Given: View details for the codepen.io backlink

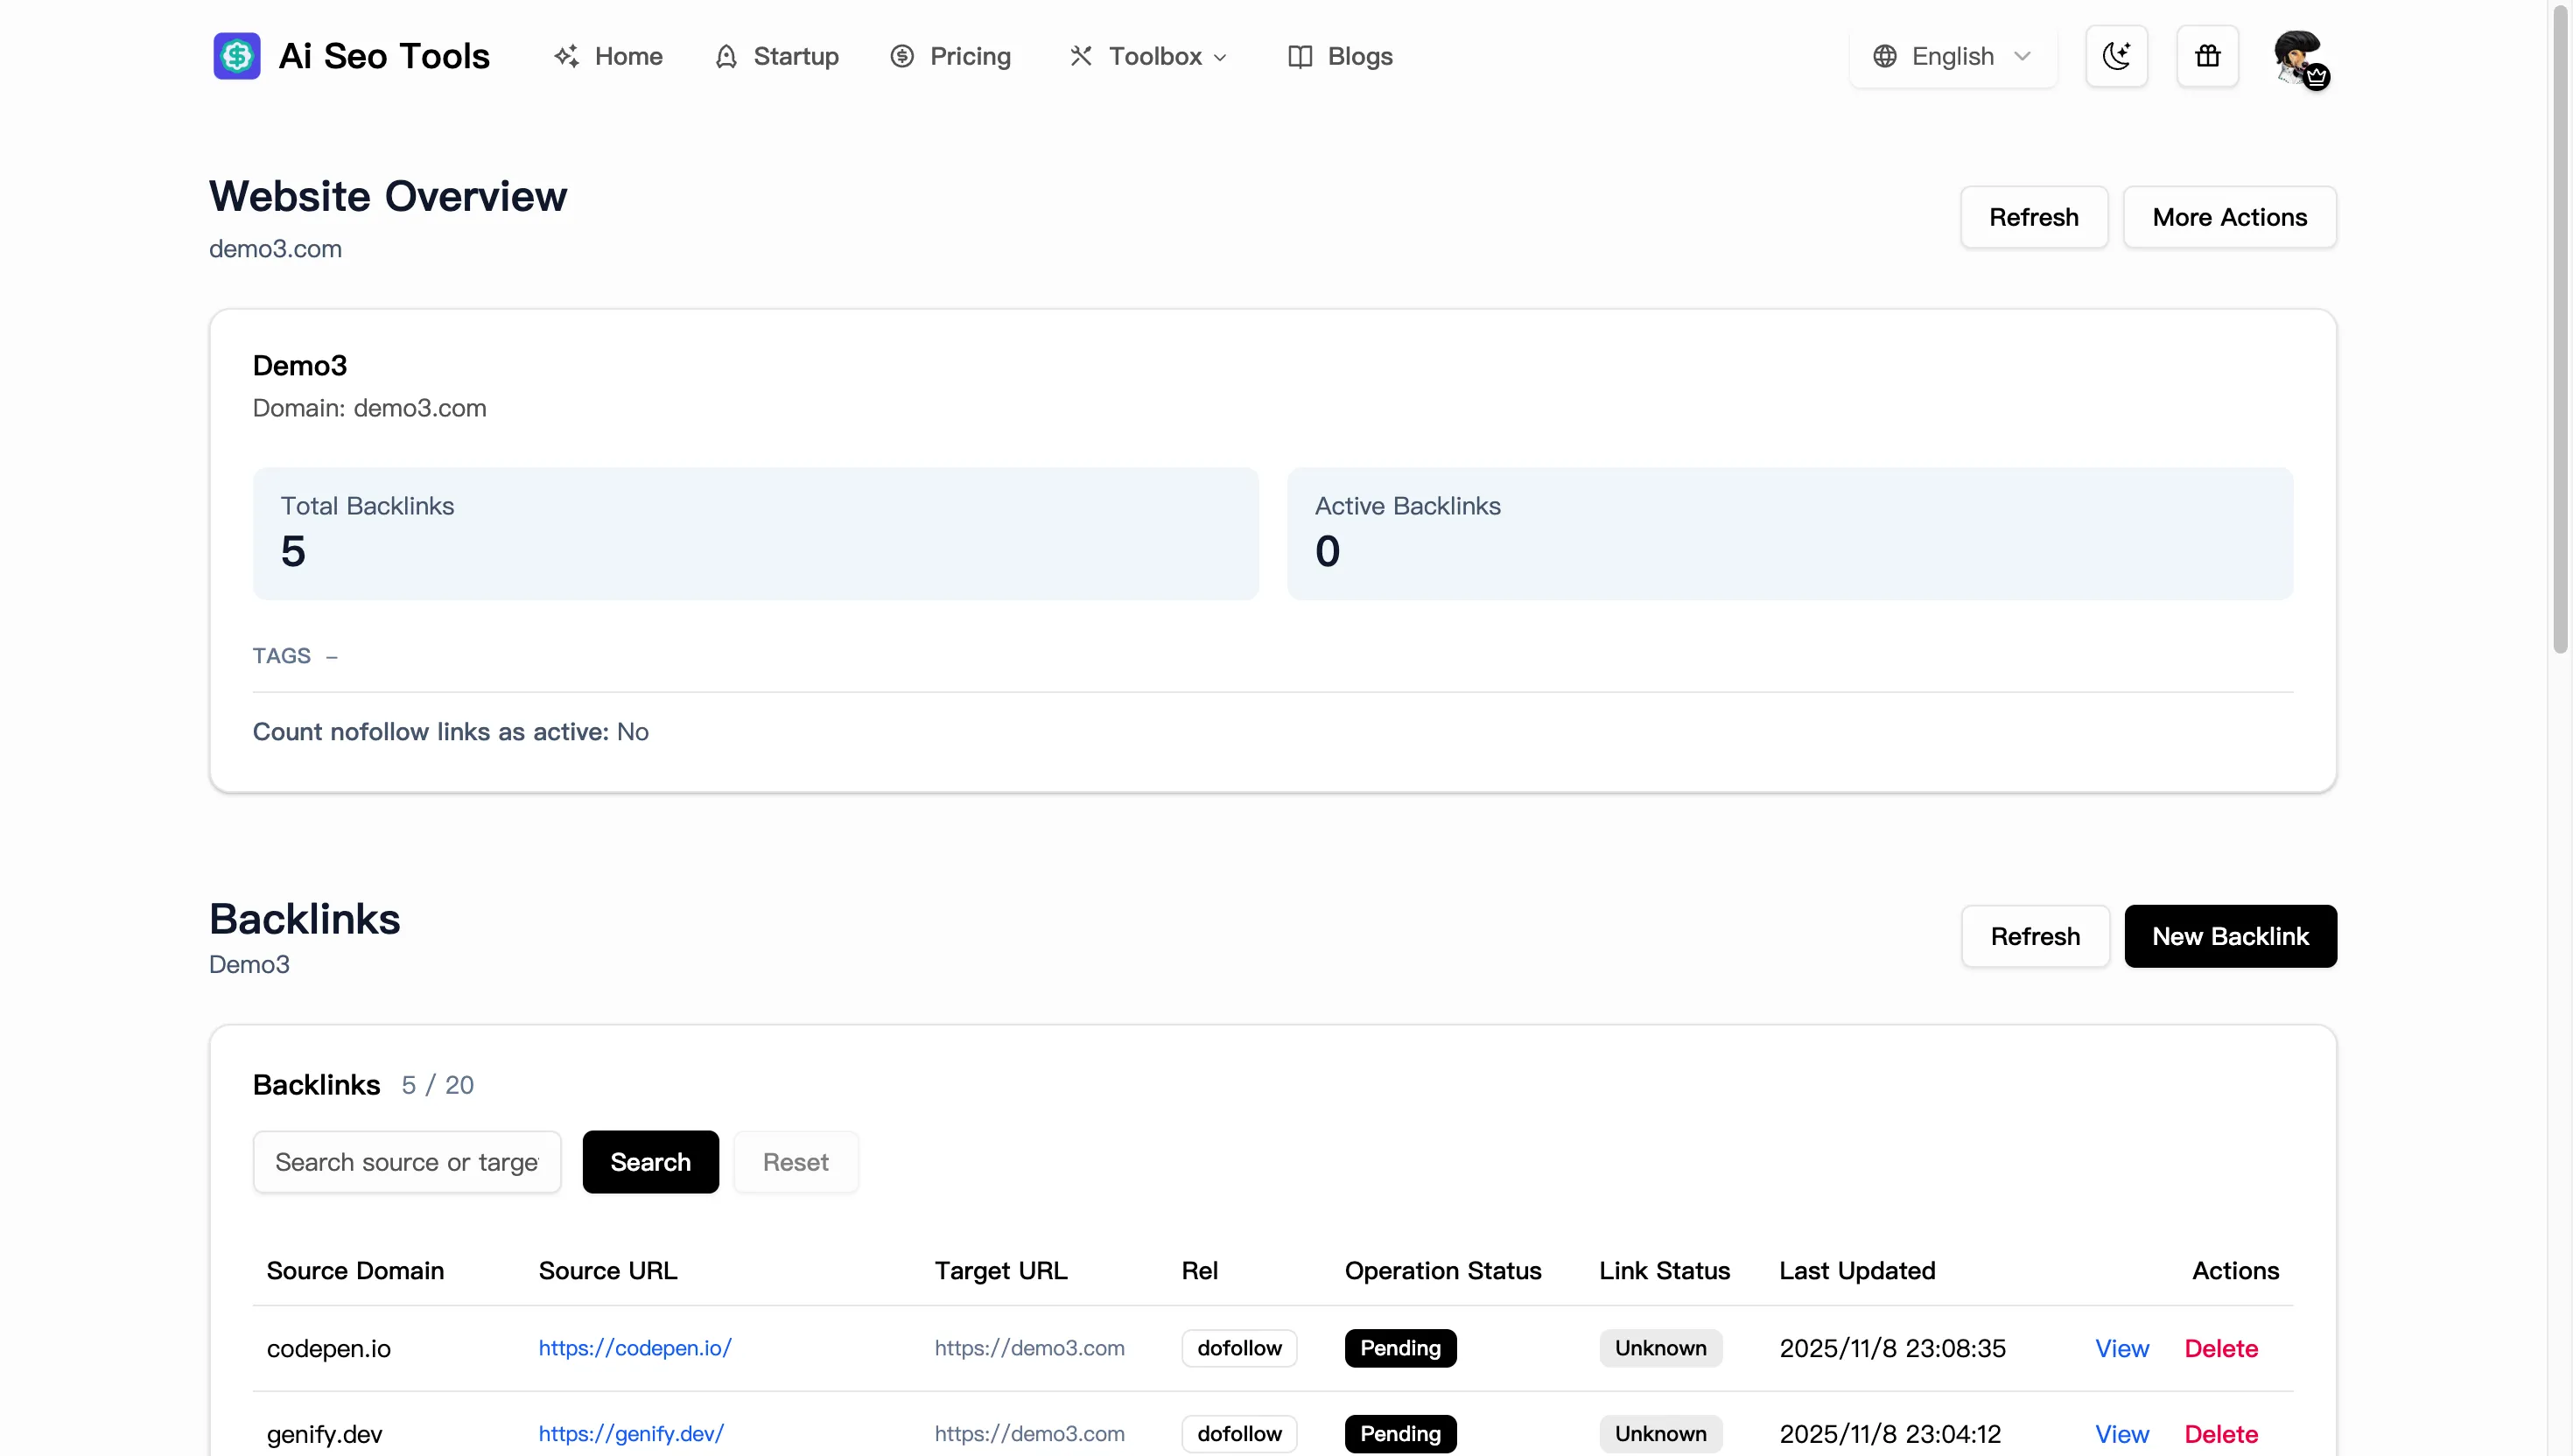Looking at the screenshot, I should click(x=2122, y=1347).
